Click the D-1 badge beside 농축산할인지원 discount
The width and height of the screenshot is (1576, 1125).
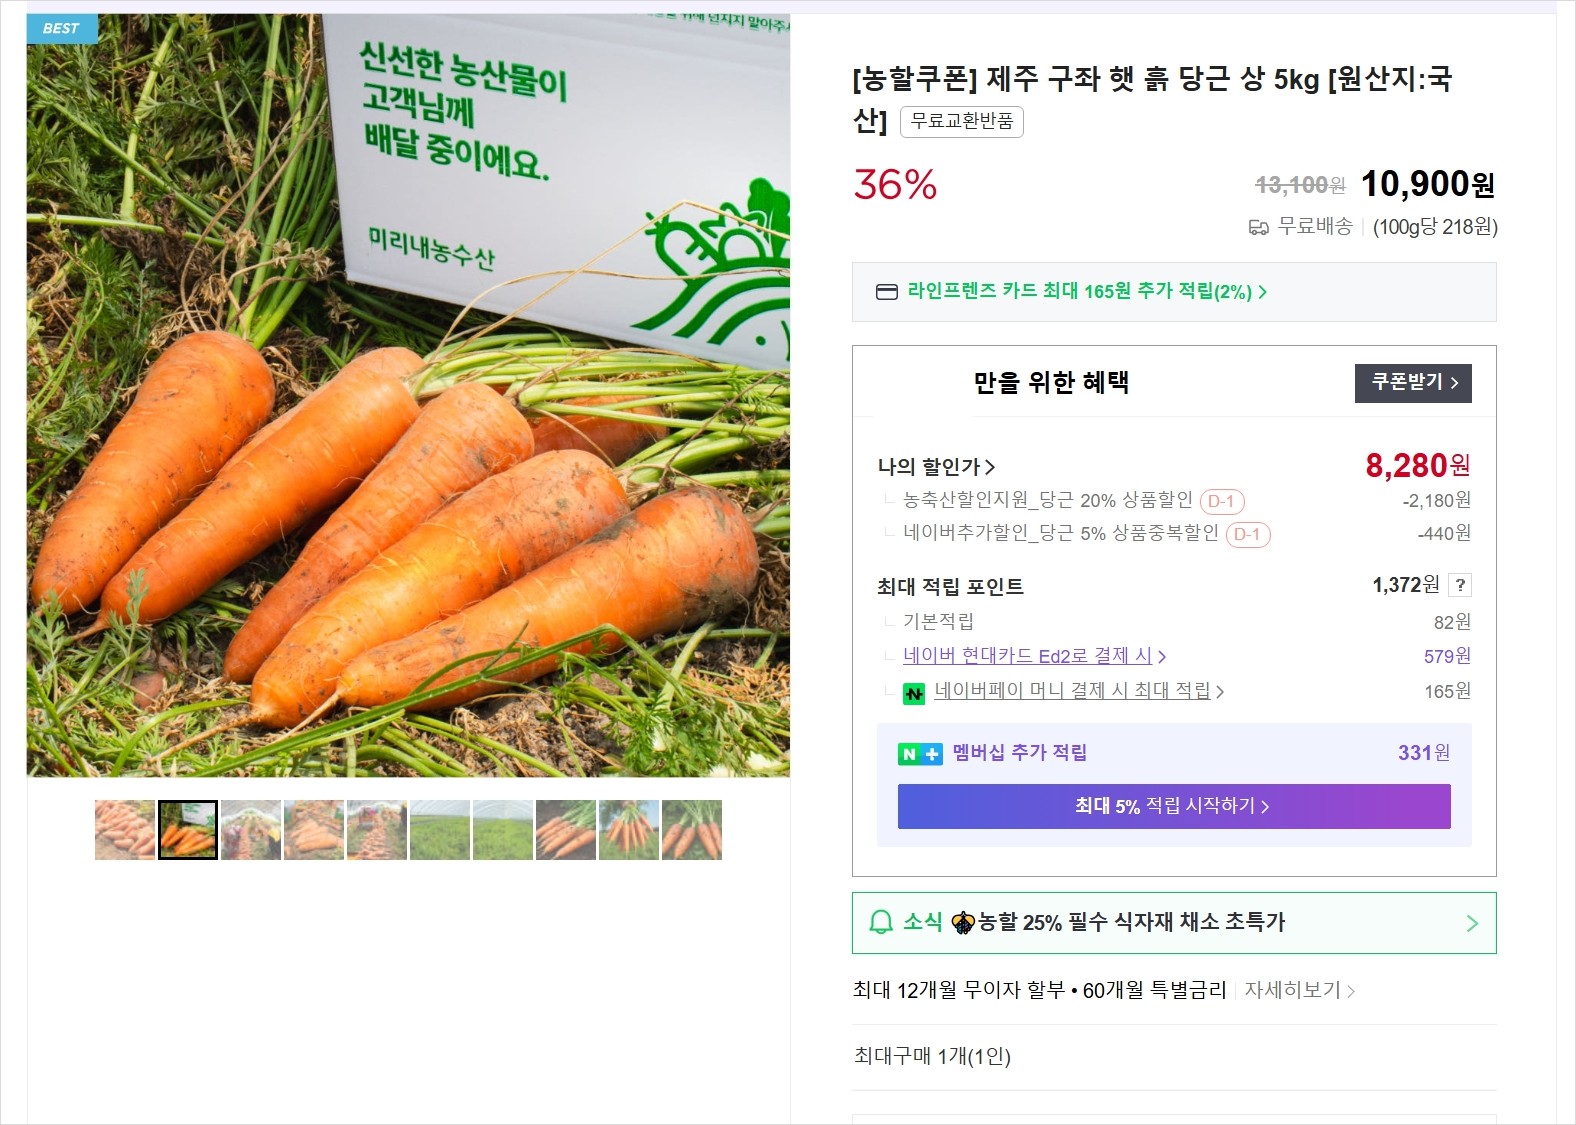[1221, 501]
